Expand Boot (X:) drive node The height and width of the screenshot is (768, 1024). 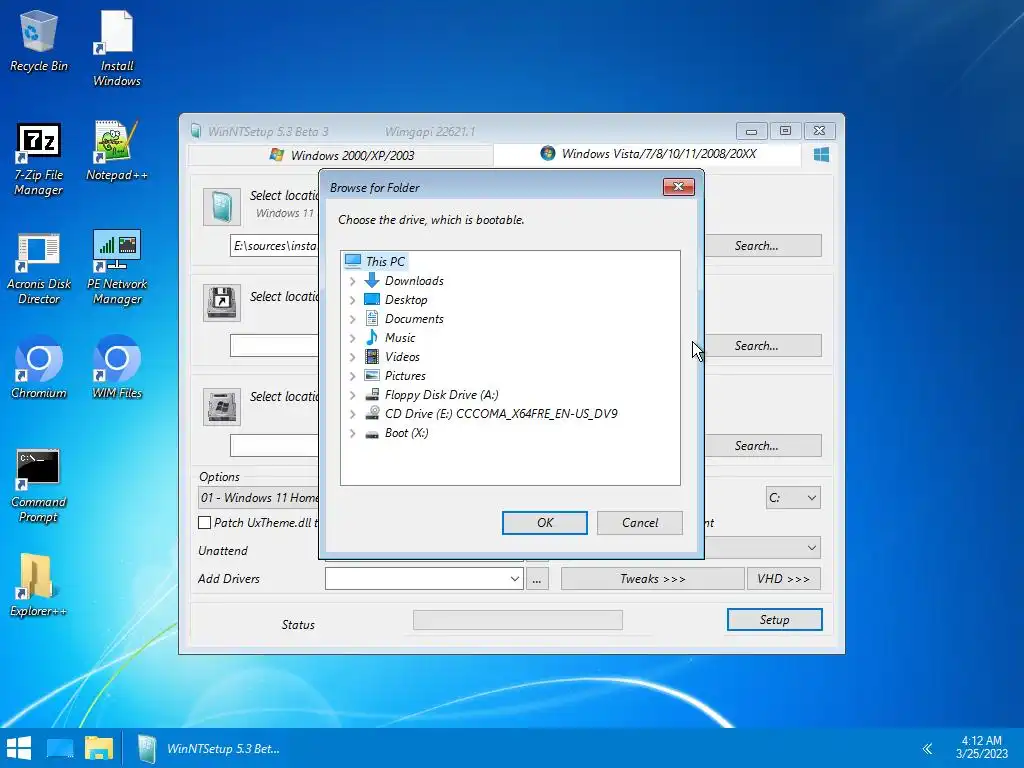(x=353, y=432)
